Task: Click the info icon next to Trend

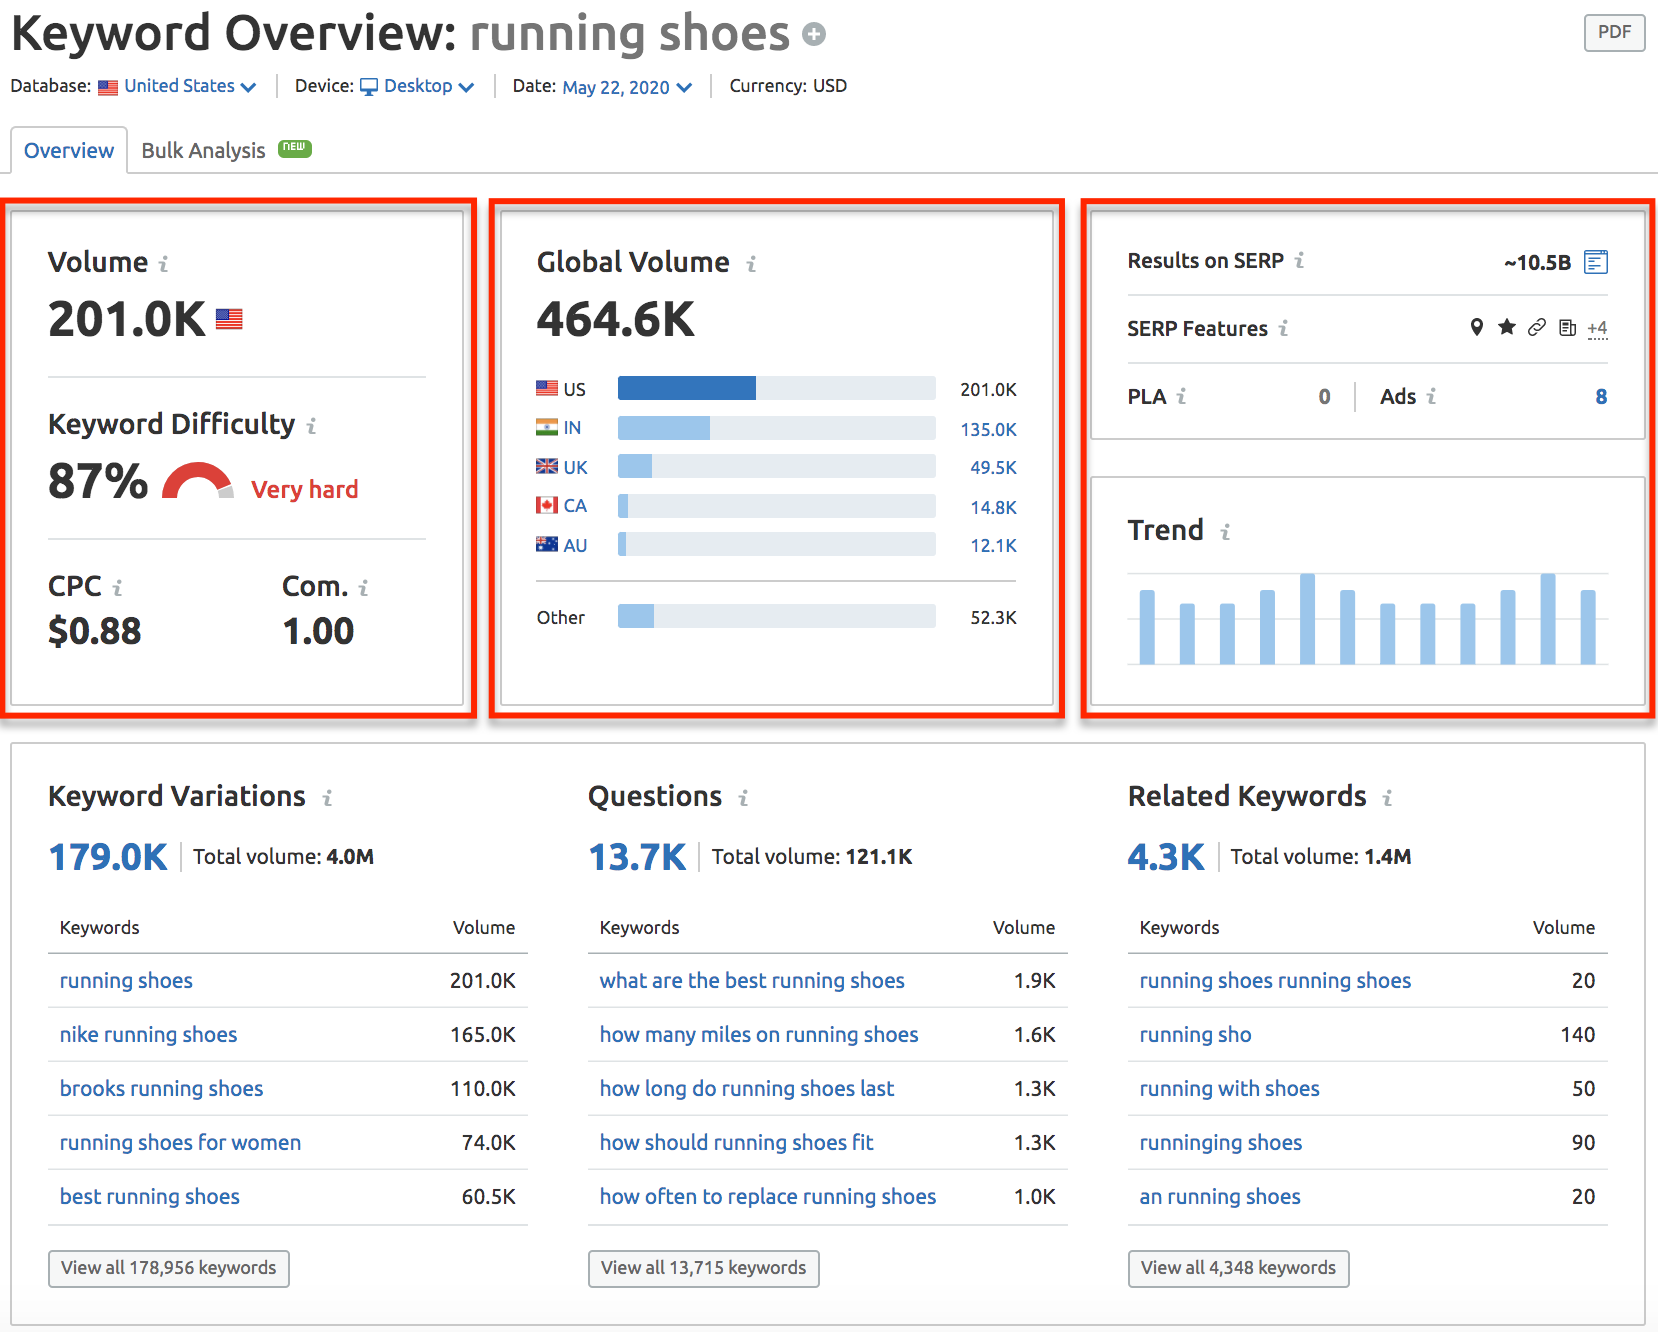Action: [1225, 532]
